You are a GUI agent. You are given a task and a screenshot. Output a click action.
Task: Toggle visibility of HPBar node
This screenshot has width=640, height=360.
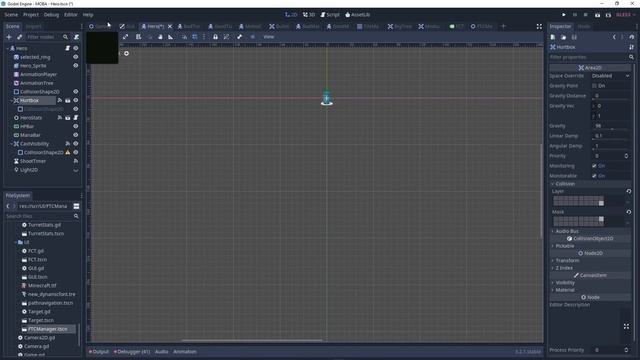click(76, 127)
